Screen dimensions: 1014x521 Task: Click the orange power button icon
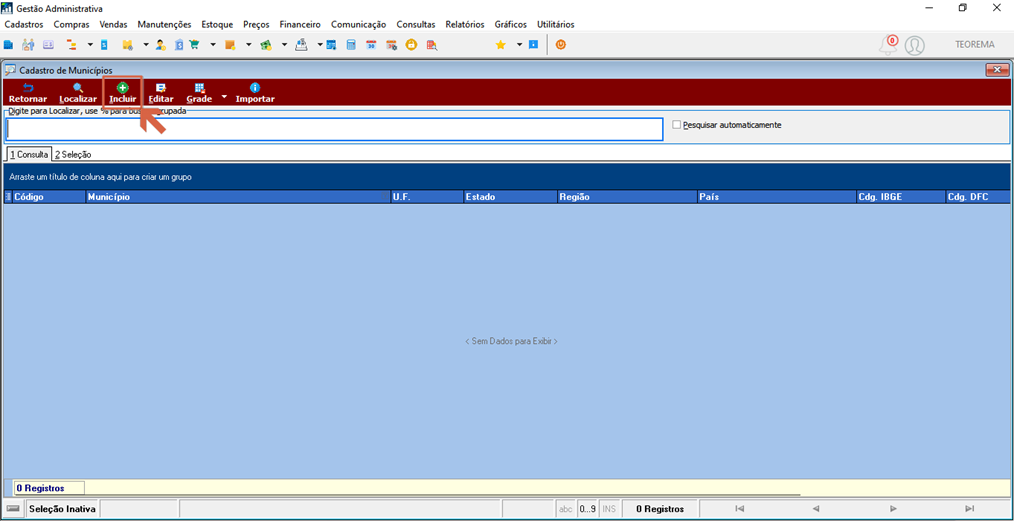click(x=561, y=45)
